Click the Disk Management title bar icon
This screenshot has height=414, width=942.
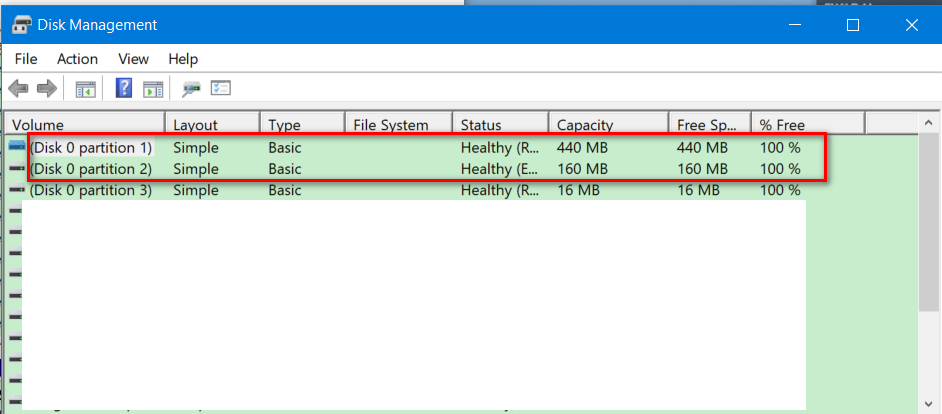(22, 25)
